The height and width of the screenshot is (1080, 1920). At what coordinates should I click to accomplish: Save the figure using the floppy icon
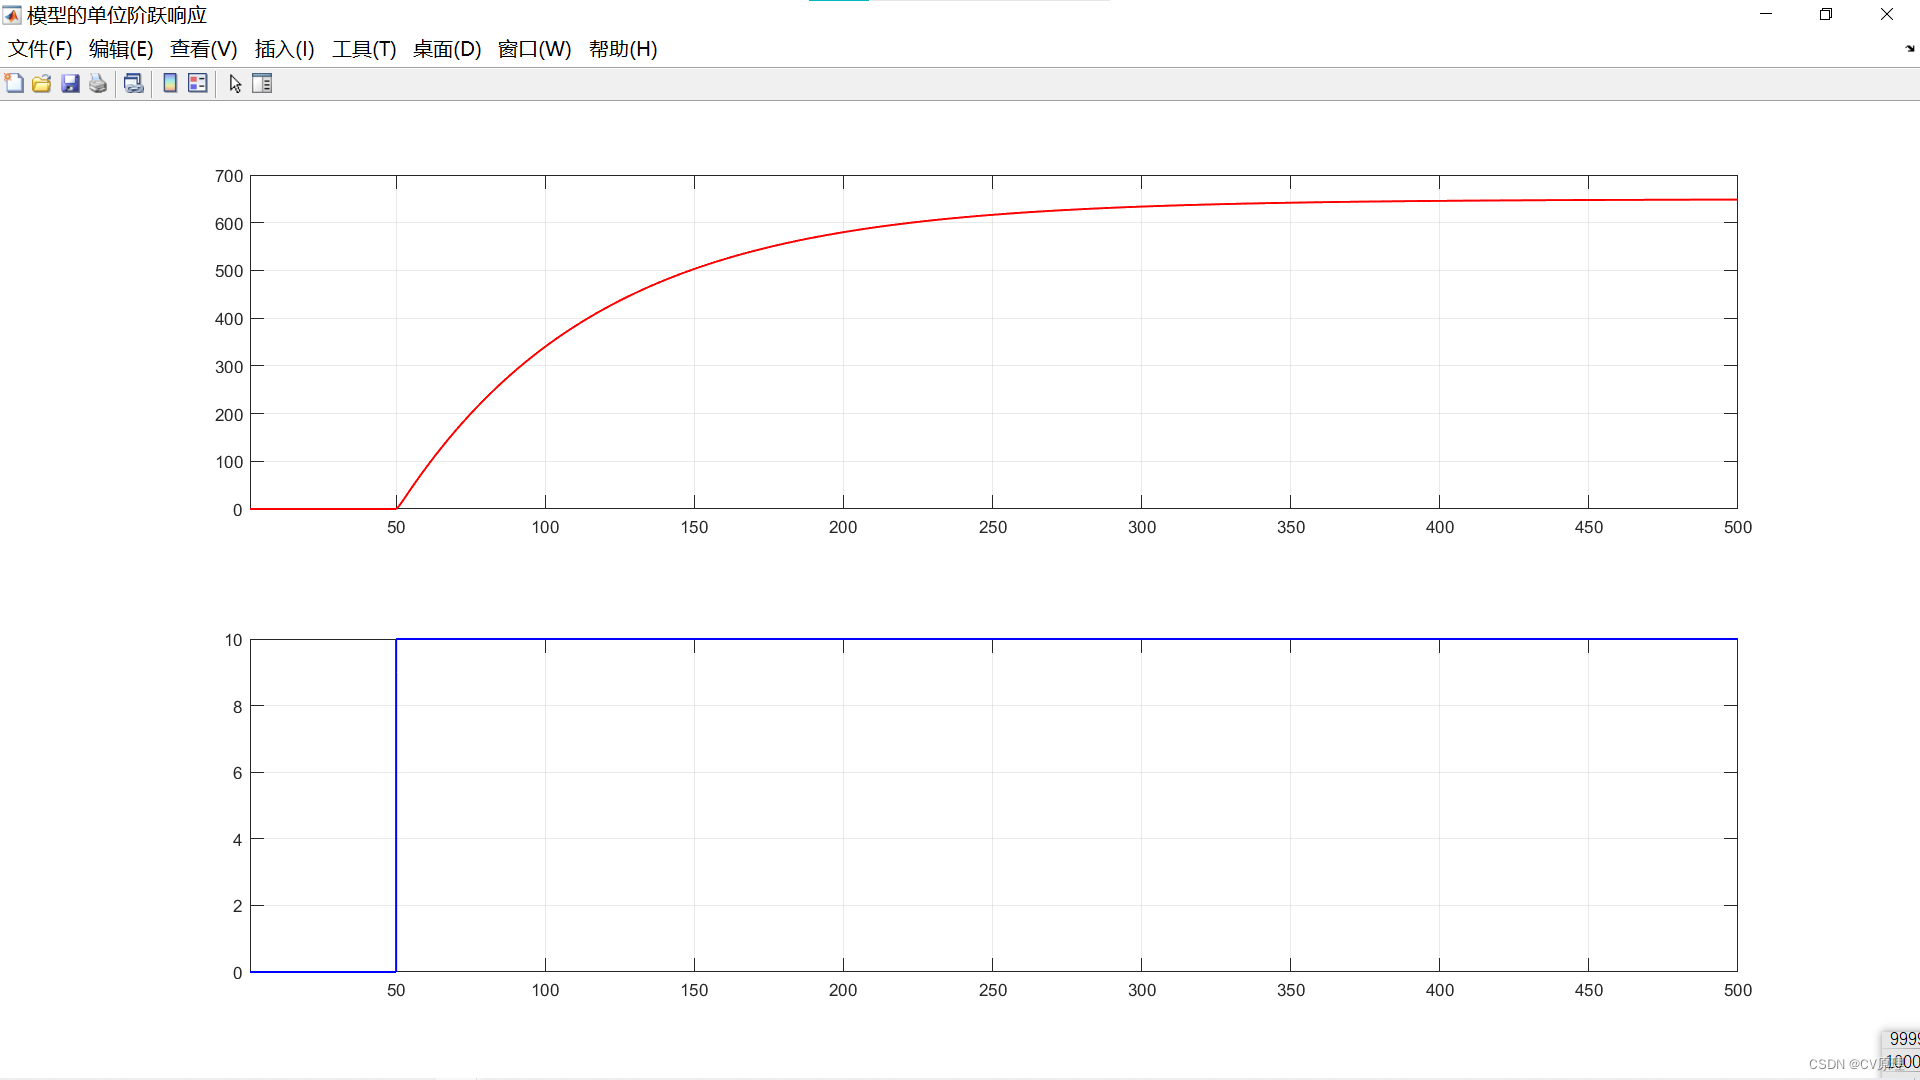tap(70, 84)
